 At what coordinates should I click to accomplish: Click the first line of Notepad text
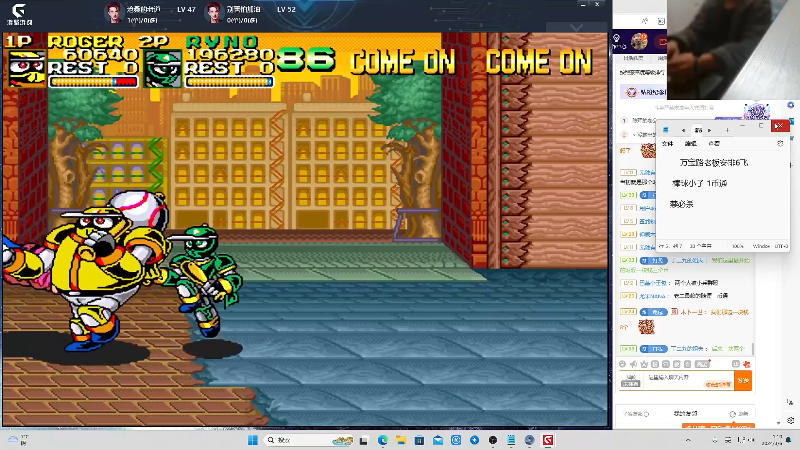713,163
